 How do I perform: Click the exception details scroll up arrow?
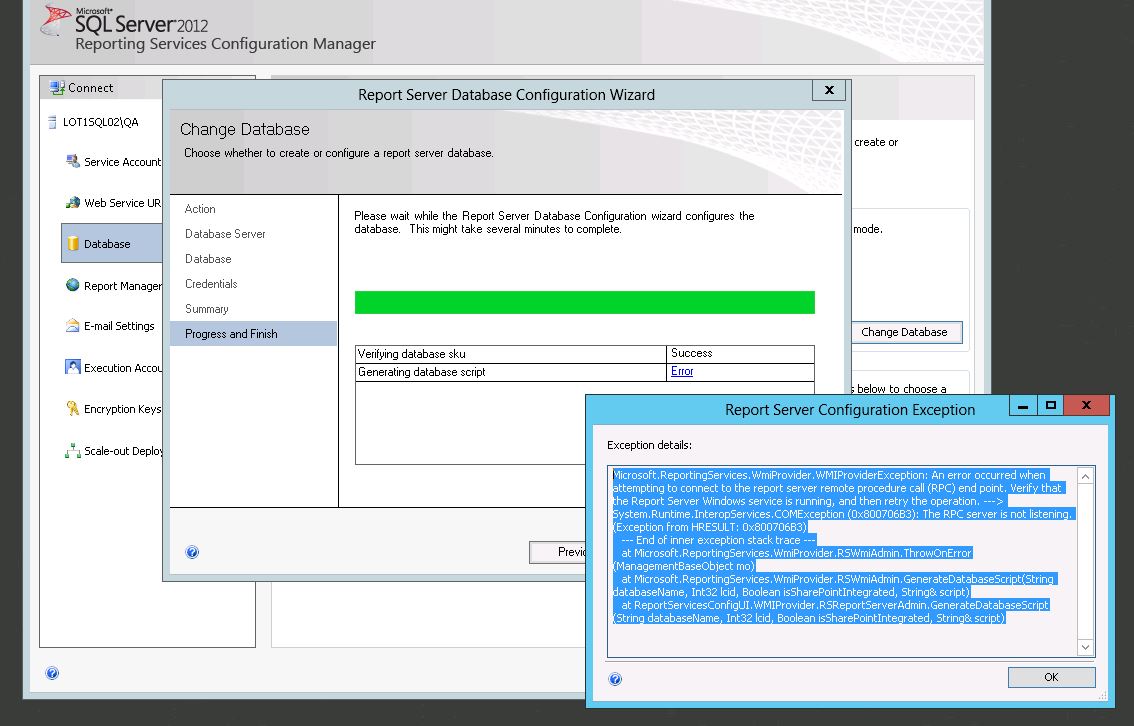(1085, 476)
